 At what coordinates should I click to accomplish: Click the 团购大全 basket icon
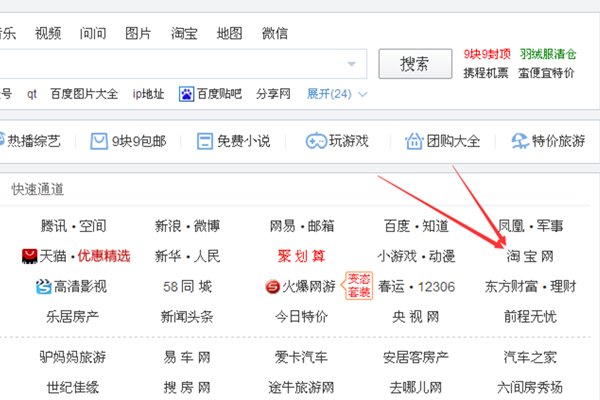tap(414, 141)
